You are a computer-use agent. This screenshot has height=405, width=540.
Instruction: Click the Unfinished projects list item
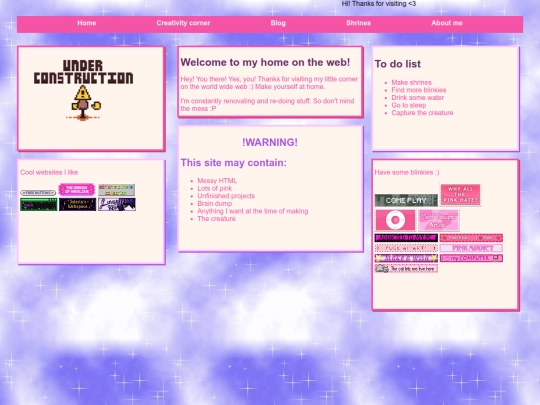(226, 196)
